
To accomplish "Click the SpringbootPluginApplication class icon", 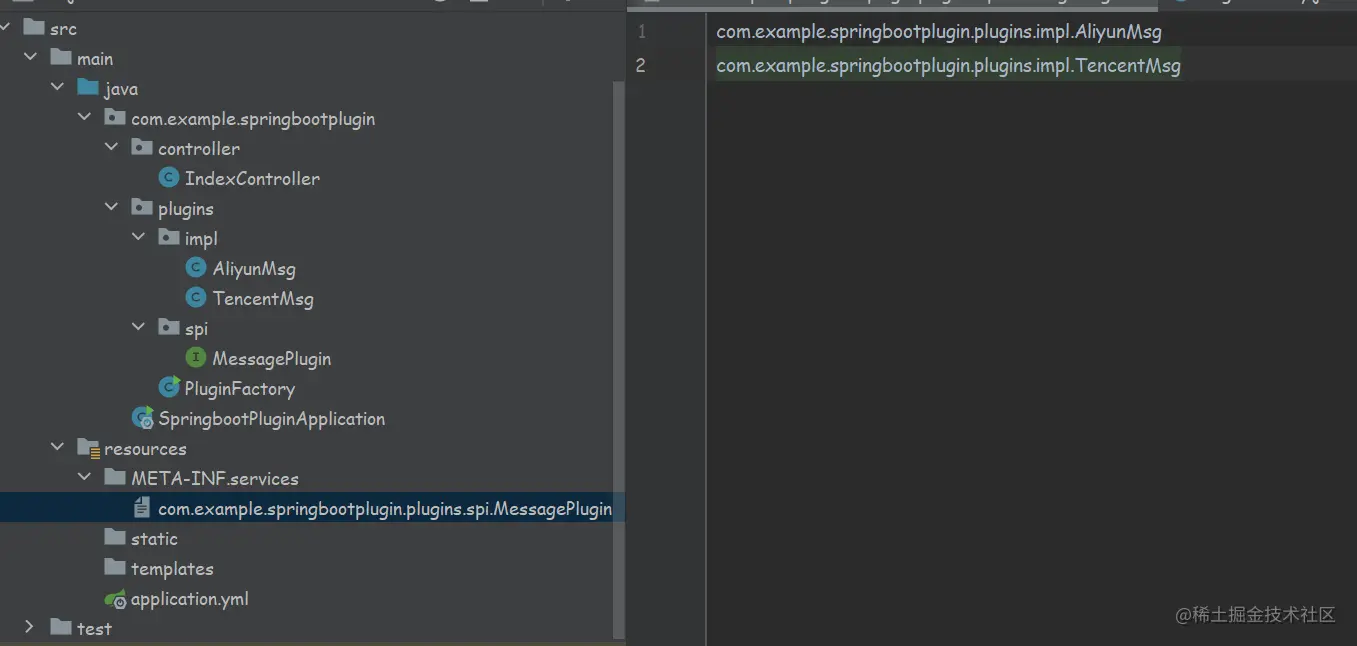I will 143,418.
